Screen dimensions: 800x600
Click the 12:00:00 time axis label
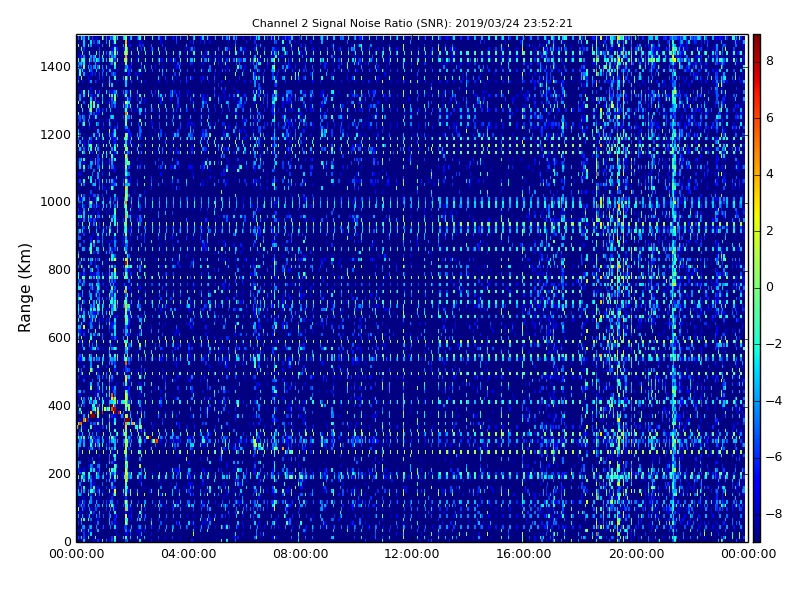(x=412, y=554)
